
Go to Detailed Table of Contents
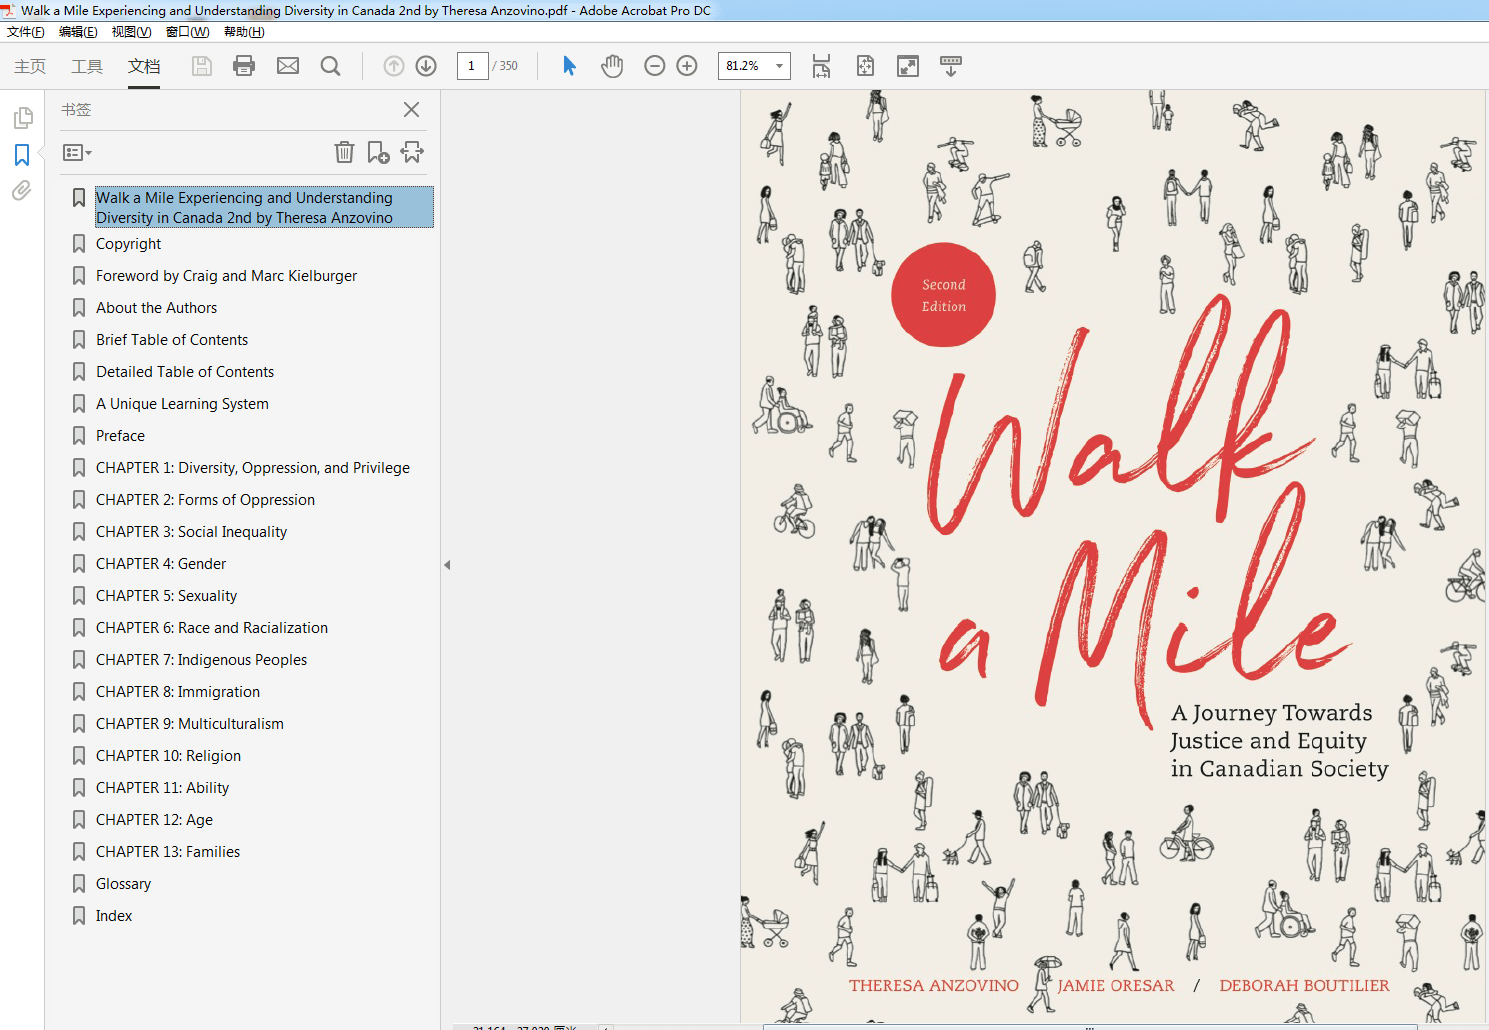pyautogui.click(x=185, y=372)
